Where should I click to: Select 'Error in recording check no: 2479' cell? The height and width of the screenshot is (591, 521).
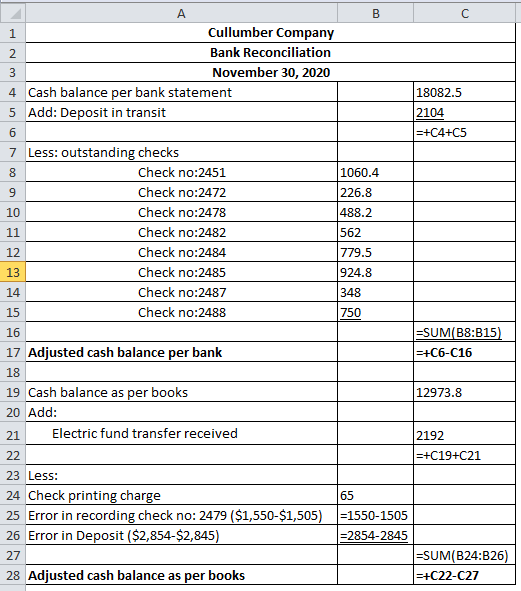pyautogui.click(x=181, y=515)
